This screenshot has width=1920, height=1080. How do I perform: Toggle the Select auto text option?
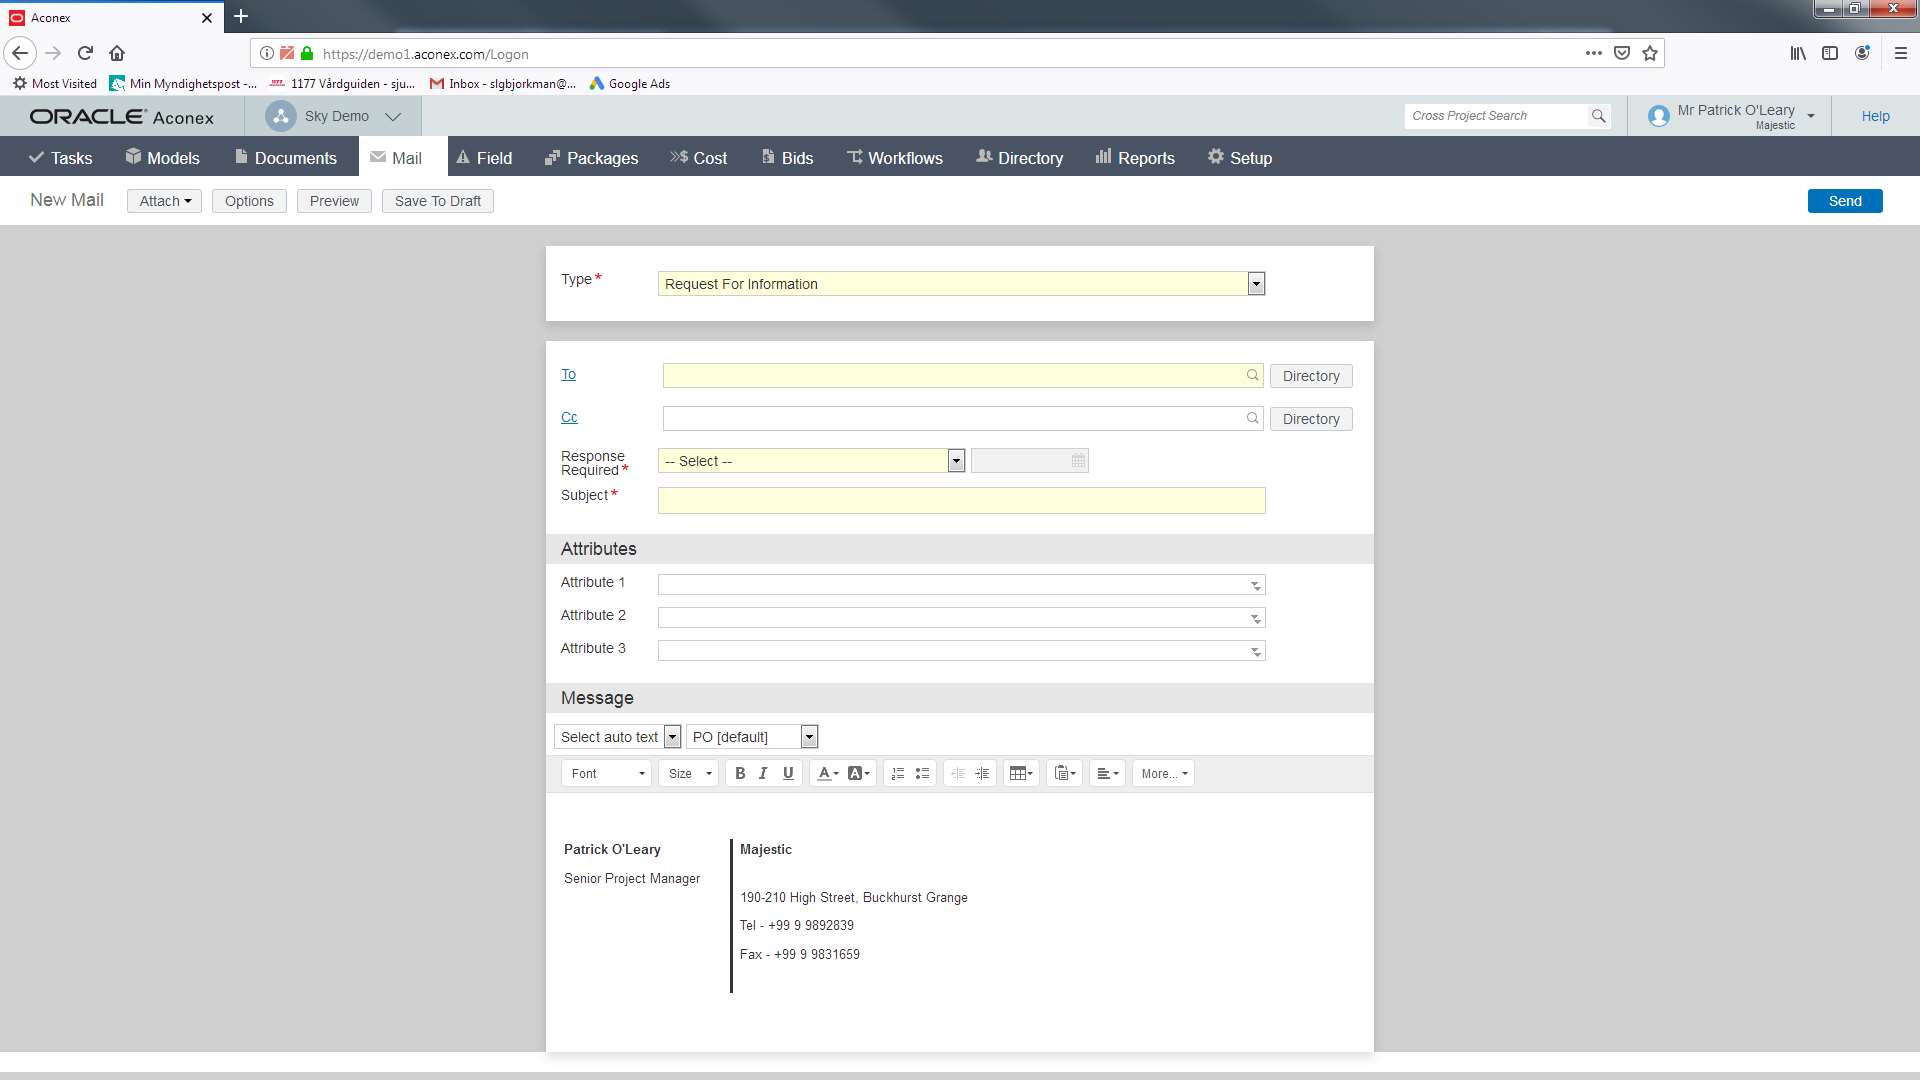coord(673,736)
